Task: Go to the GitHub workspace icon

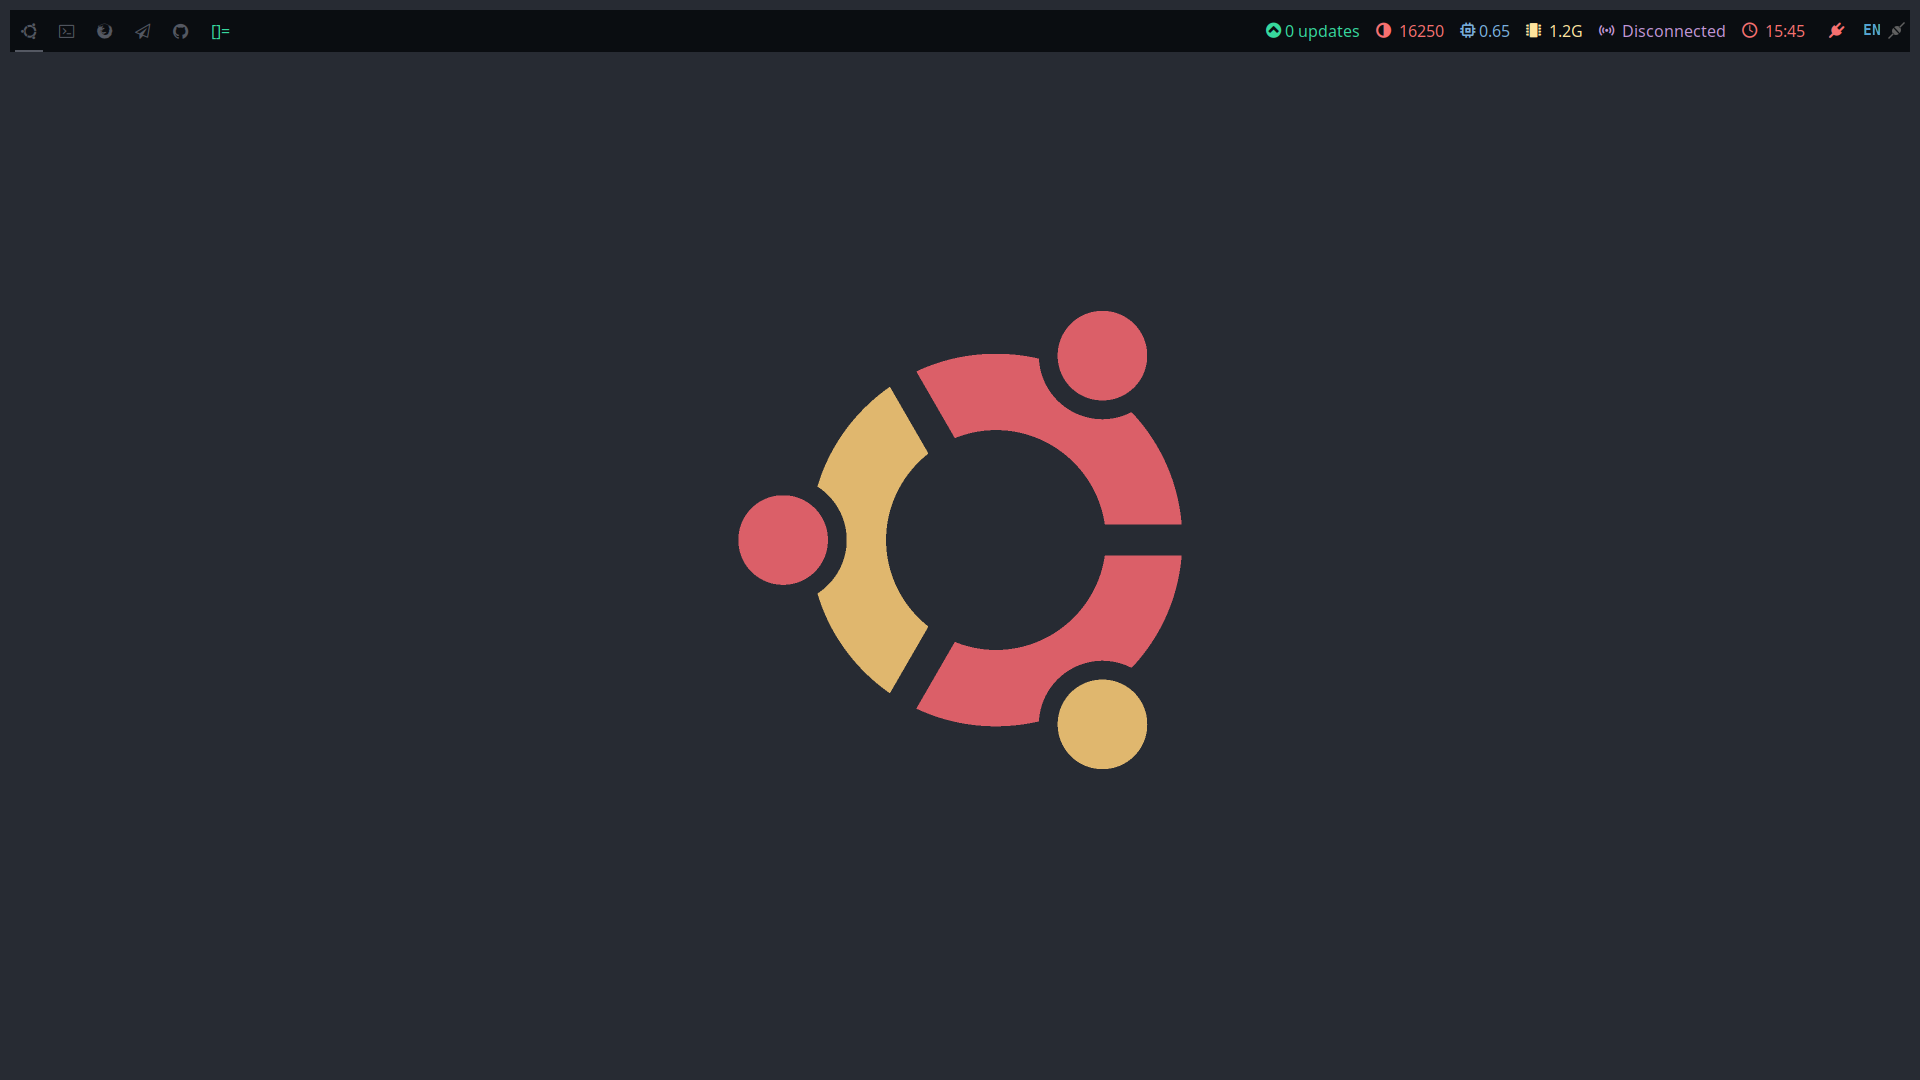Action: 181,31
